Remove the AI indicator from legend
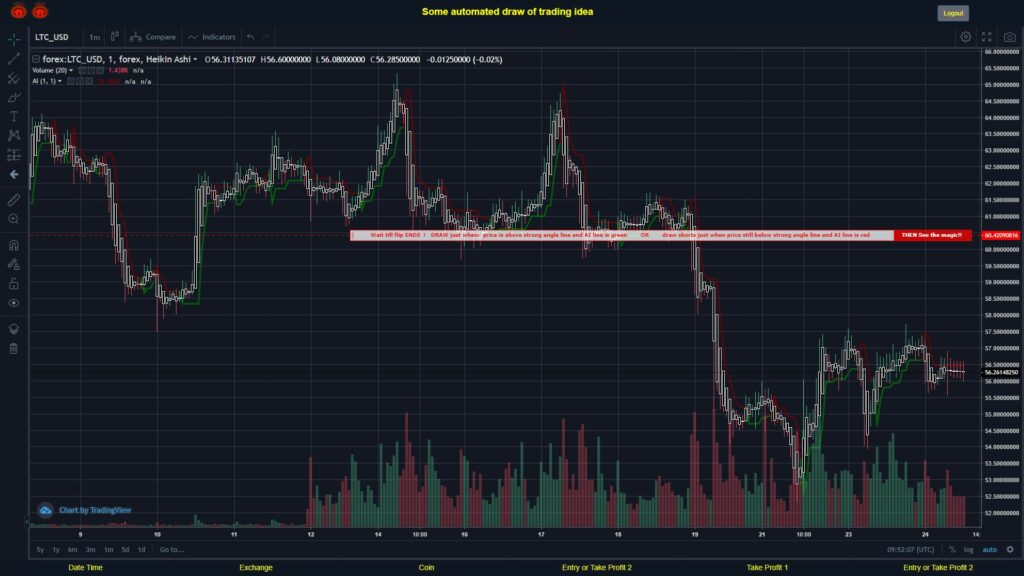Image resolution: width=1024 pixels, height=576 pixels. coord(89,82)
